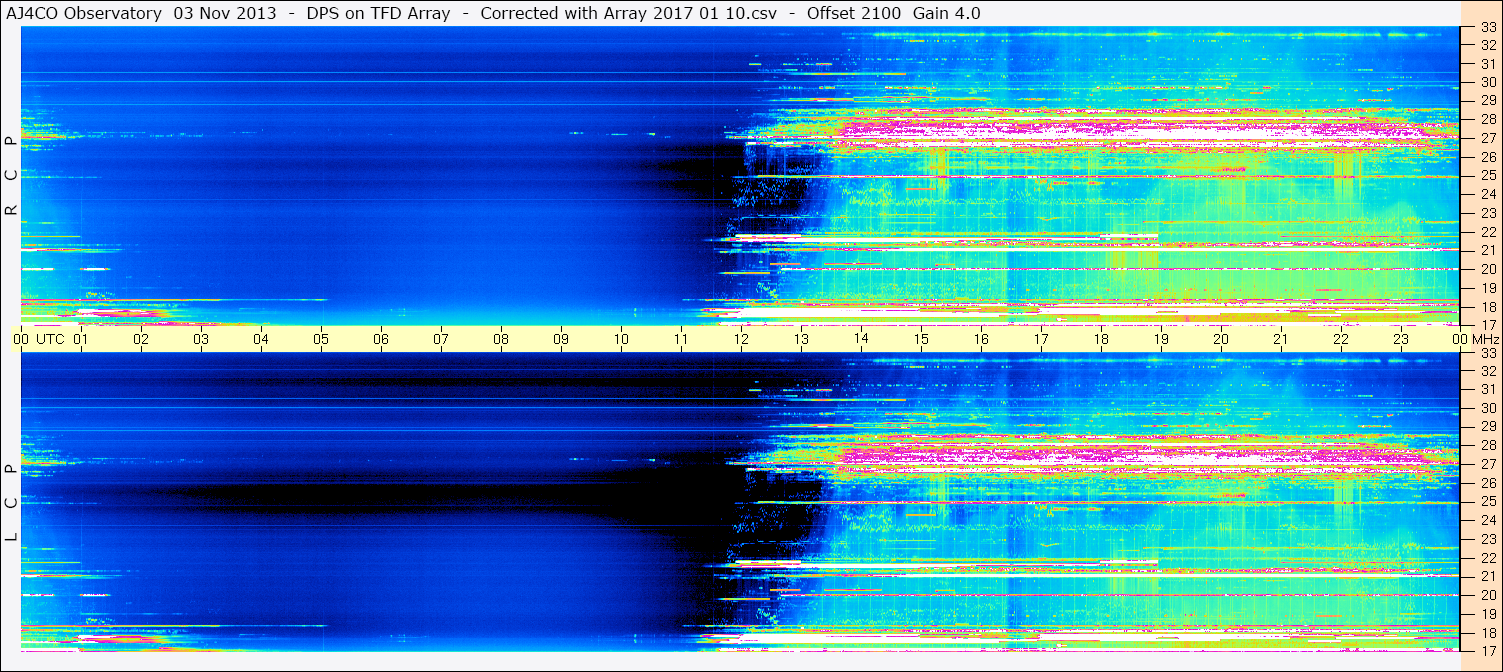Screen dimensions: 1503x672
Task: Click the 20 MHz label in LCP panel
Action: pos(1488,595)
